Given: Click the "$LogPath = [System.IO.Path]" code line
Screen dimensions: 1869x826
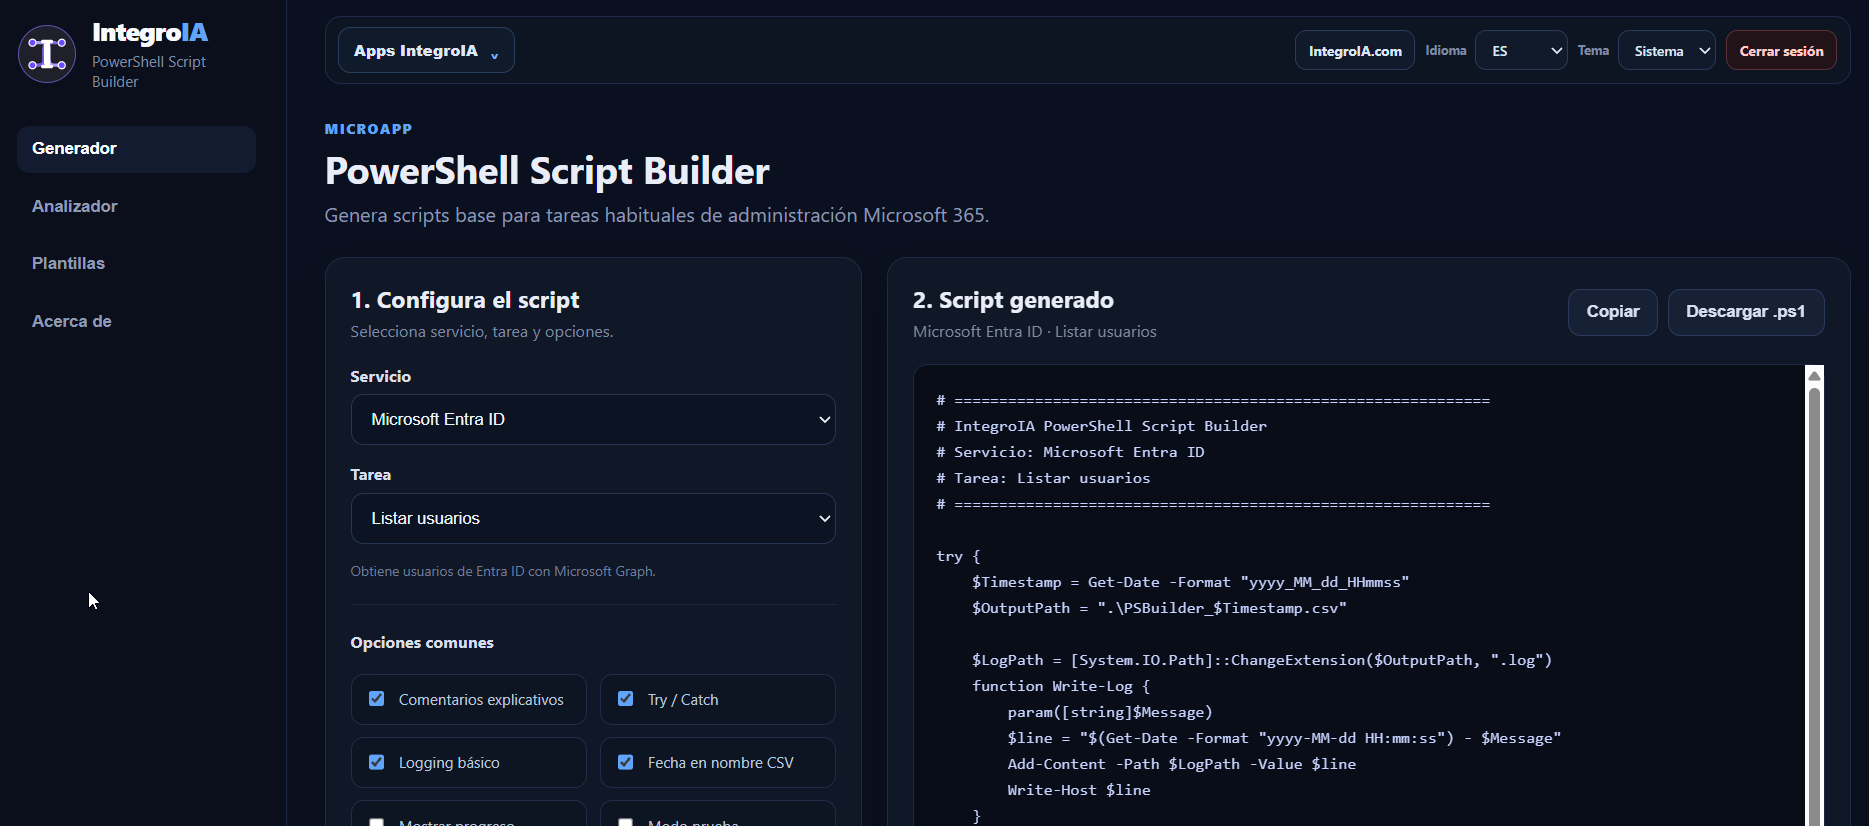Looking at the screenshot, I should tap(1262, 660).
